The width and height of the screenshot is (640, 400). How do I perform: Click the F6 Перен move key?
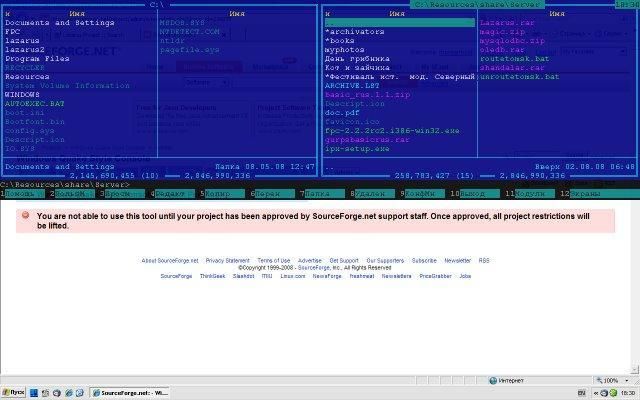coord(275,194)
